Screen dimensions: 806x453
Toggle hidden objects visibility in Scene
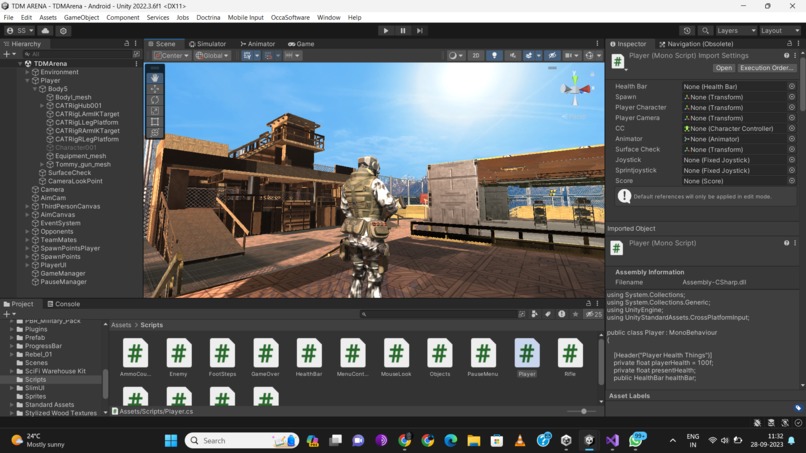coord(552,56)
